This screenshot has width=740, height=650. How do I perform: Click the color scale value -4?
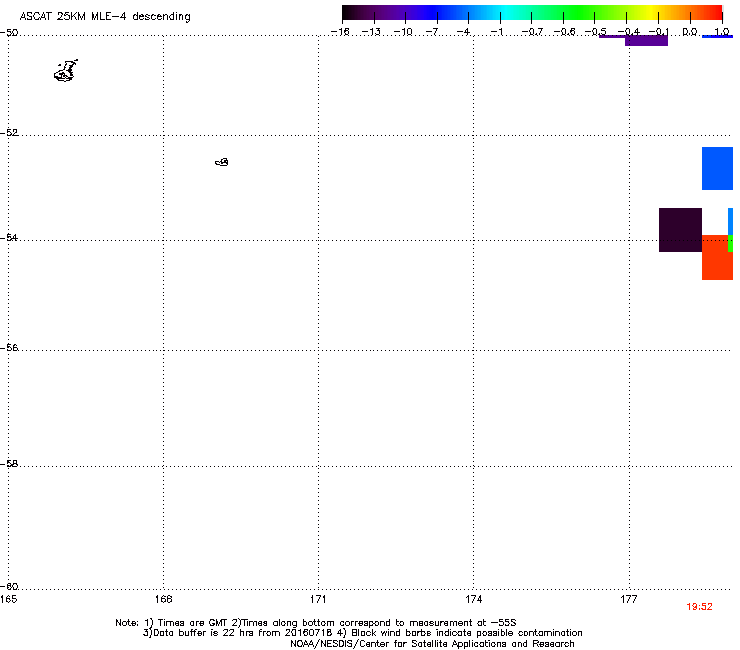coord(463,32)
